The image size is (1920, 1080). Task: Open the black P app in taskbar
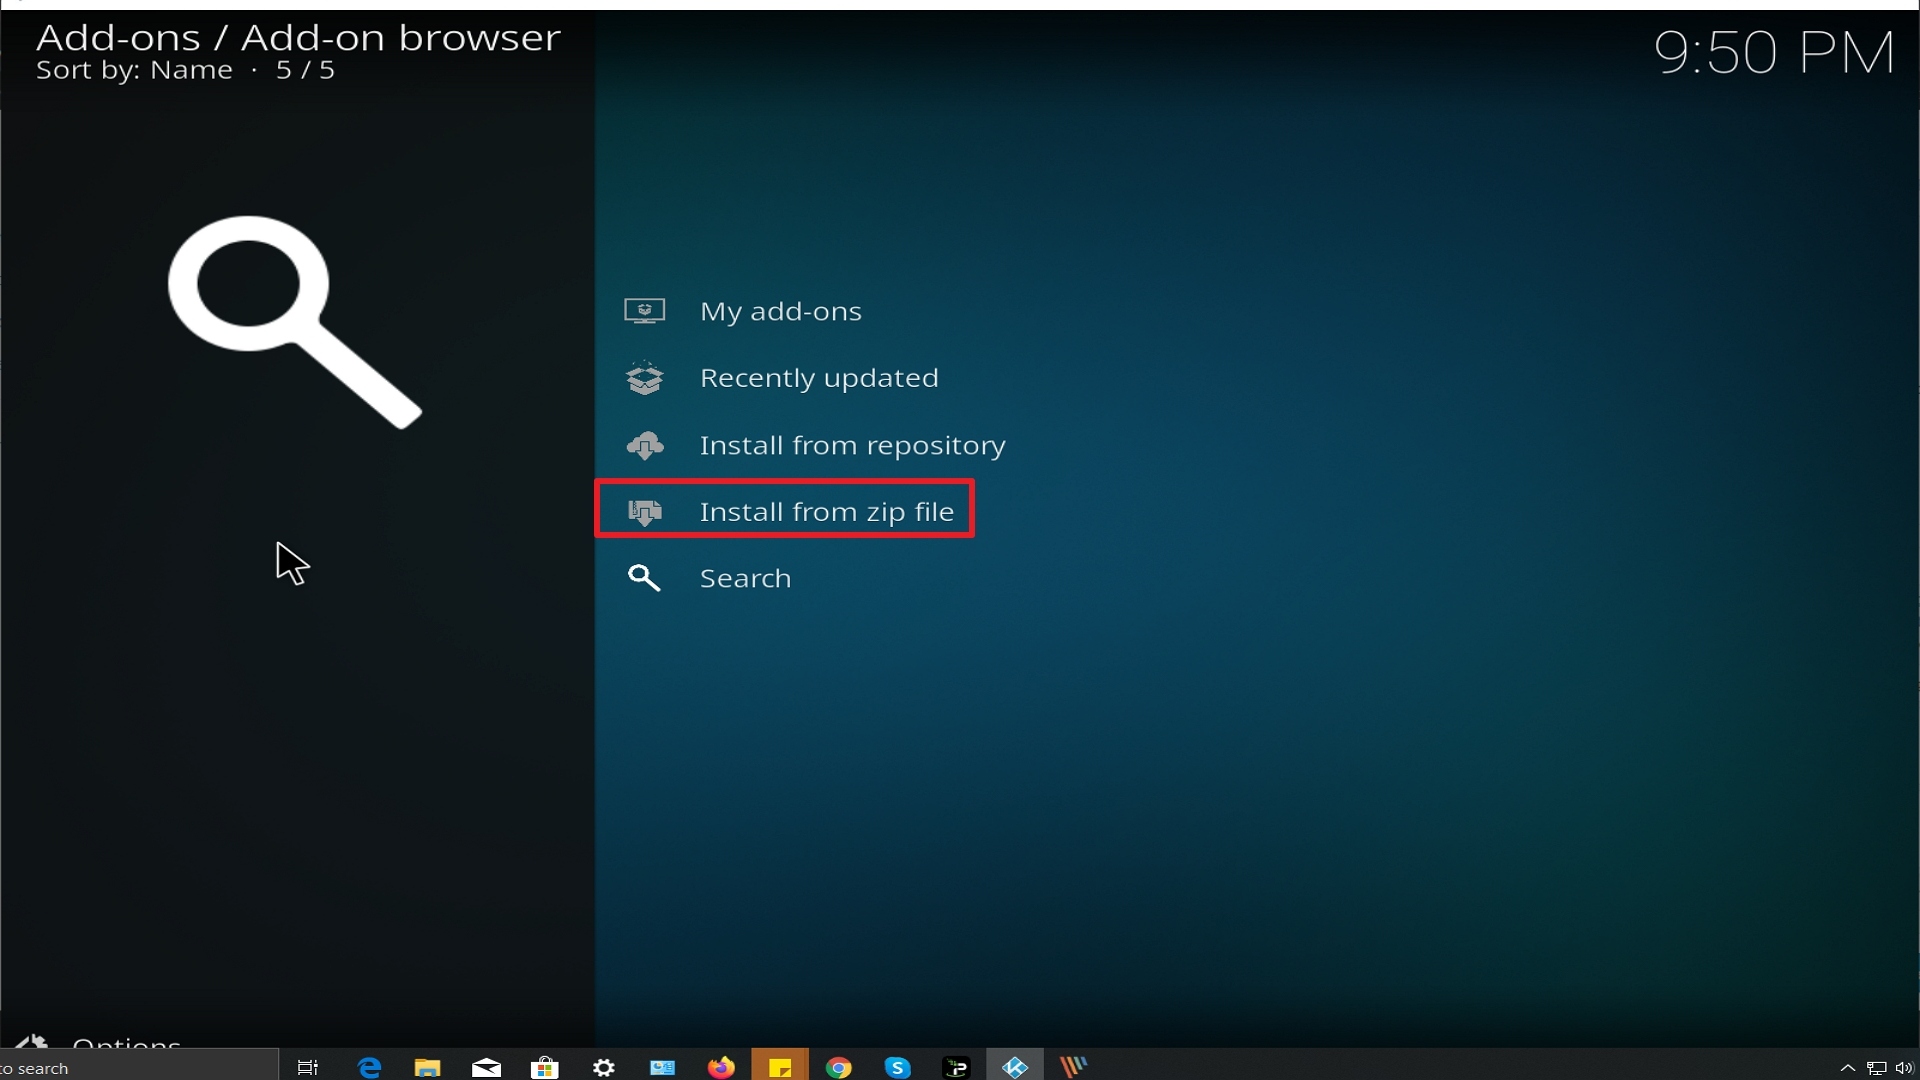956,1067
